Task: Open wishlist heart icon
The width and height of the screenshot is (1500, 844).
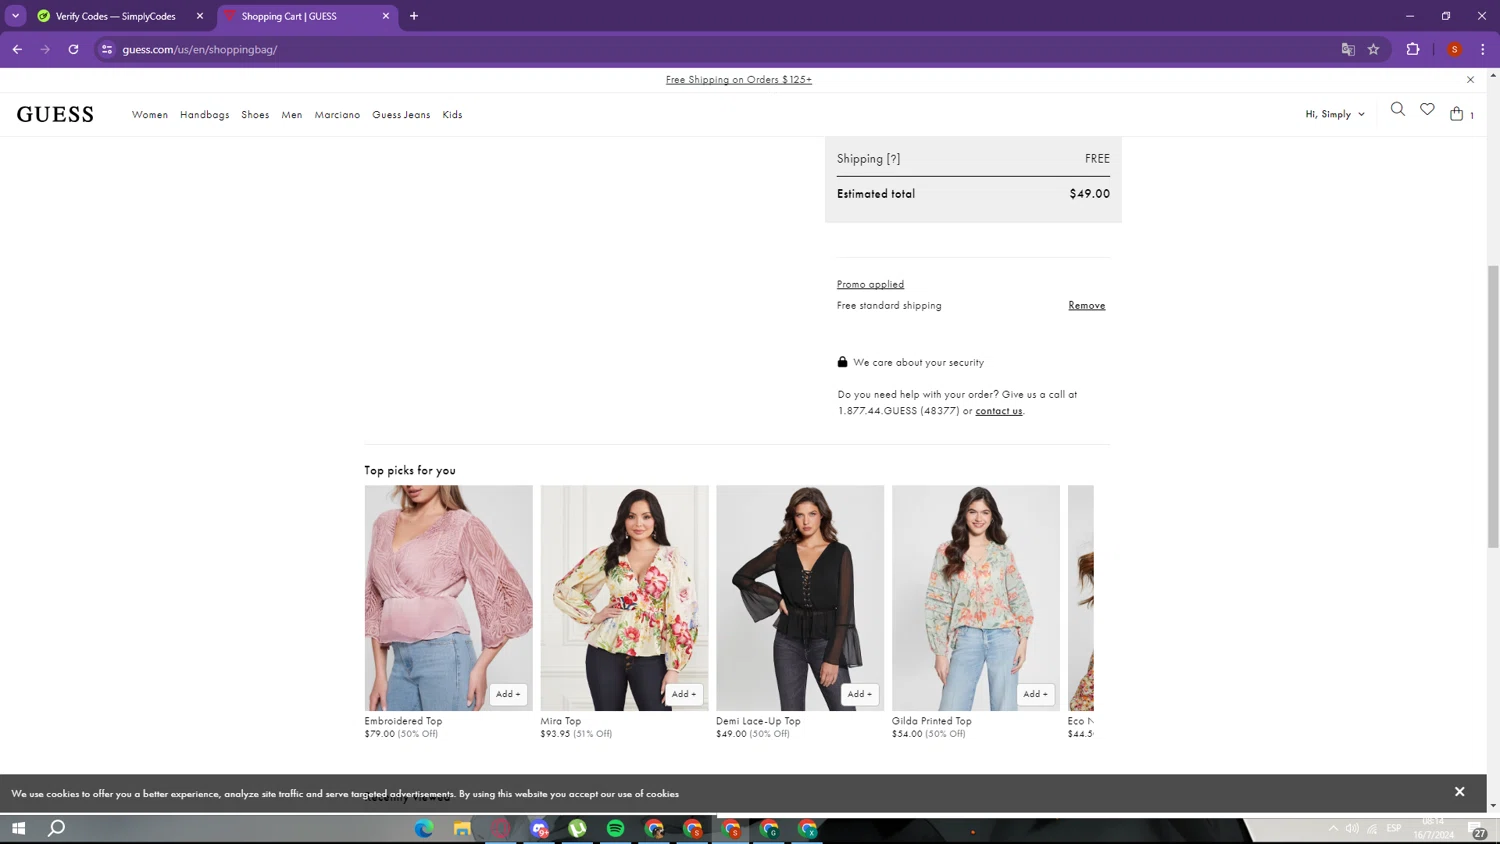Action: click(x=1427, y=109)
